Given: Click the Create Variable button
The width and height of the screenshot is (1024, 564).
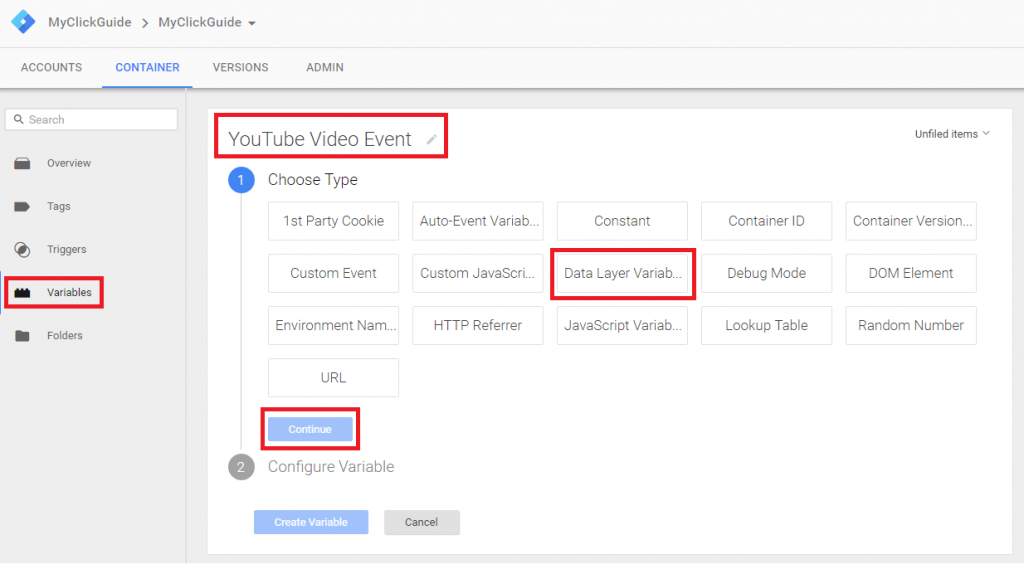Looking at the screenshot, I should (311, 522).
